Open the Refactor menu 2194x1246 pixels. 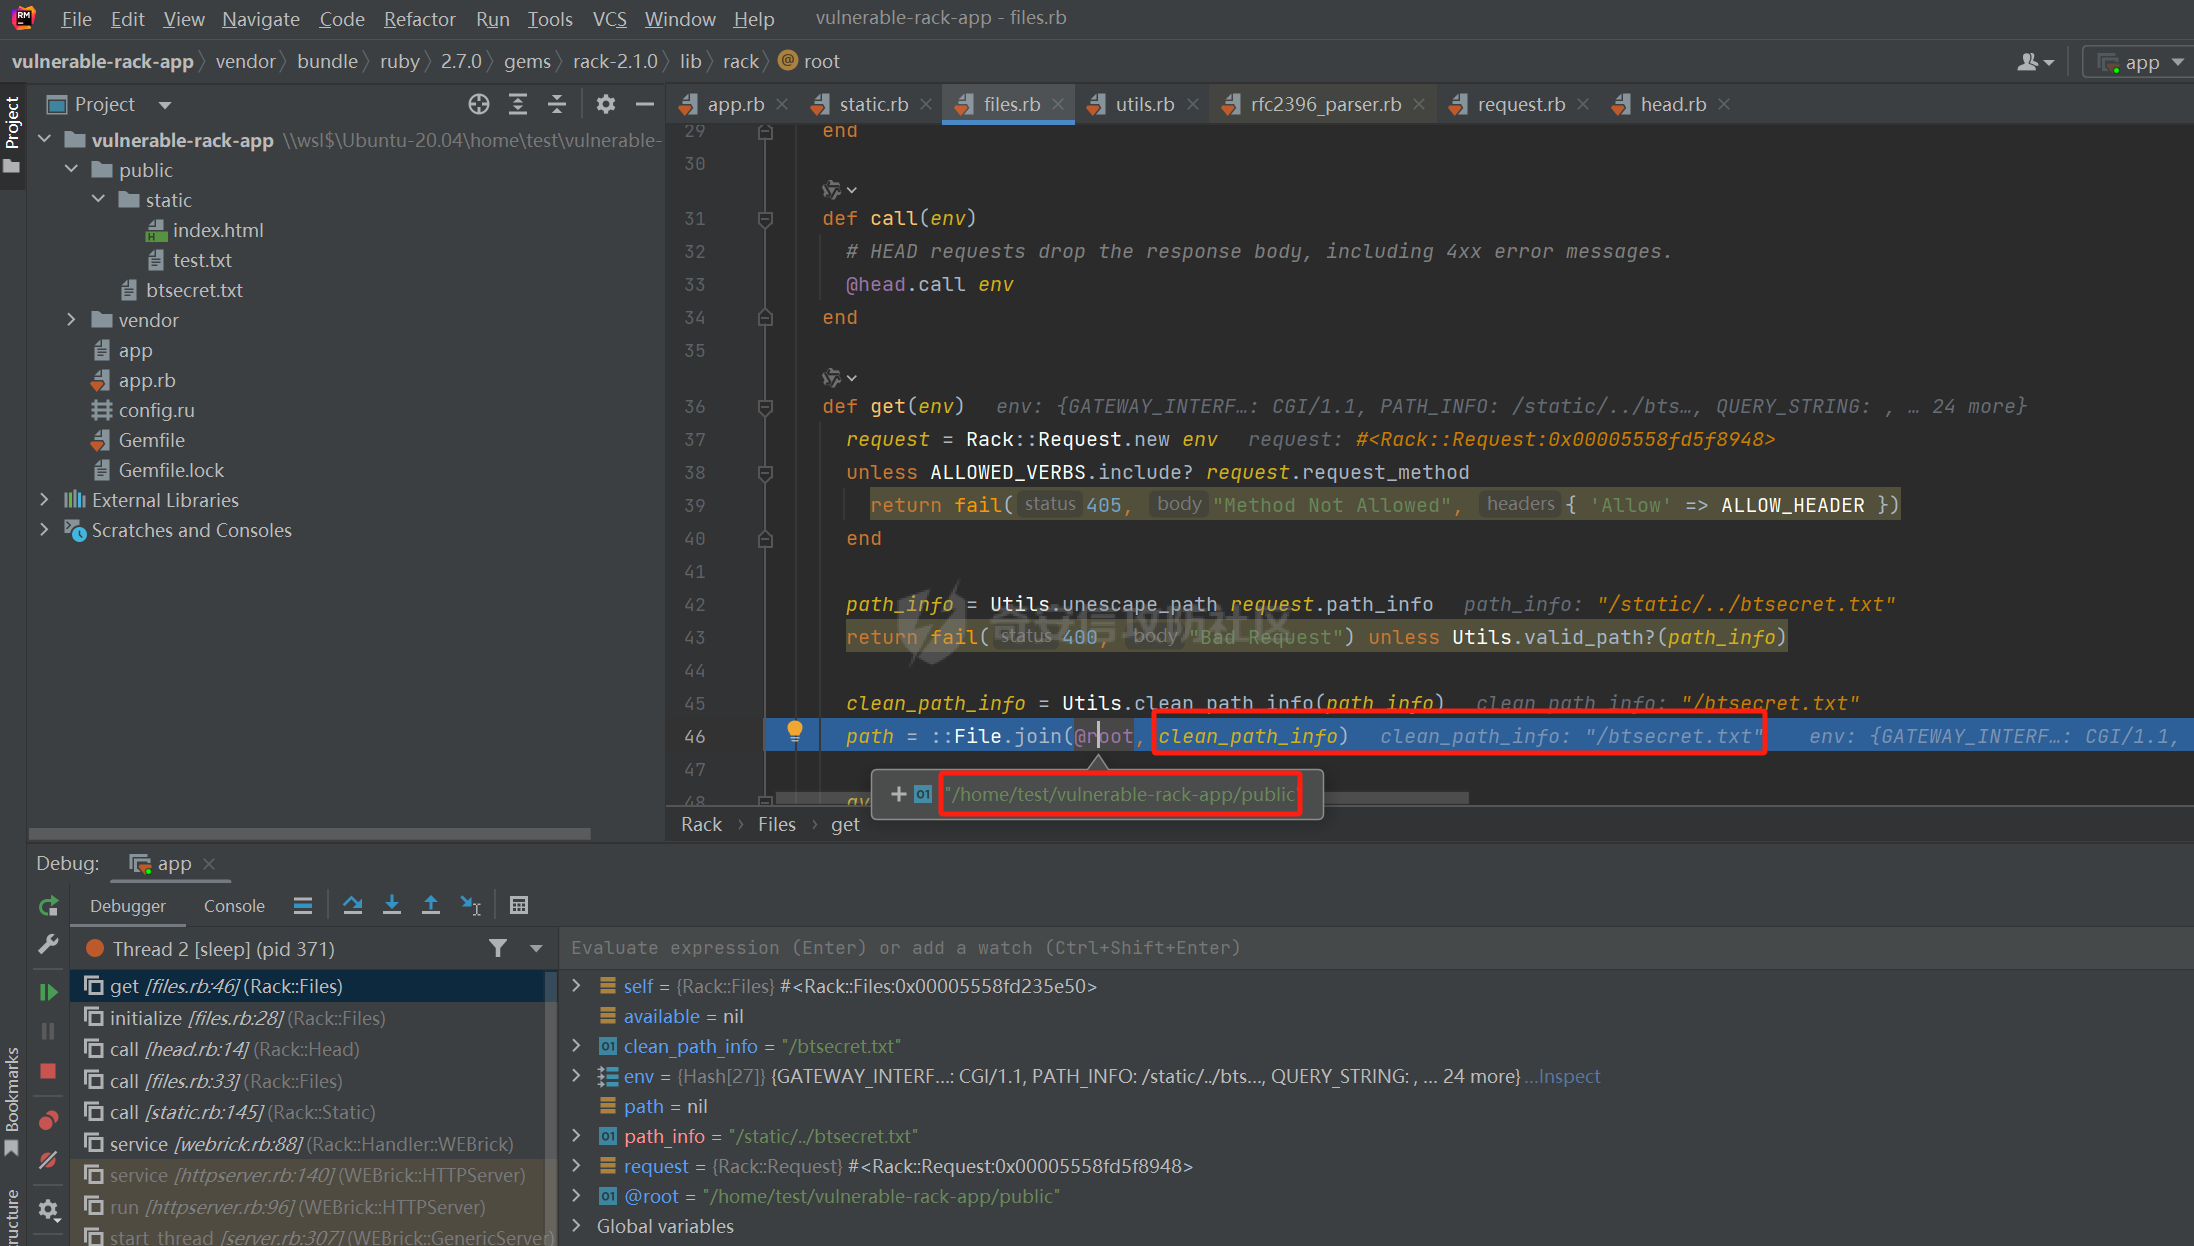419,19
